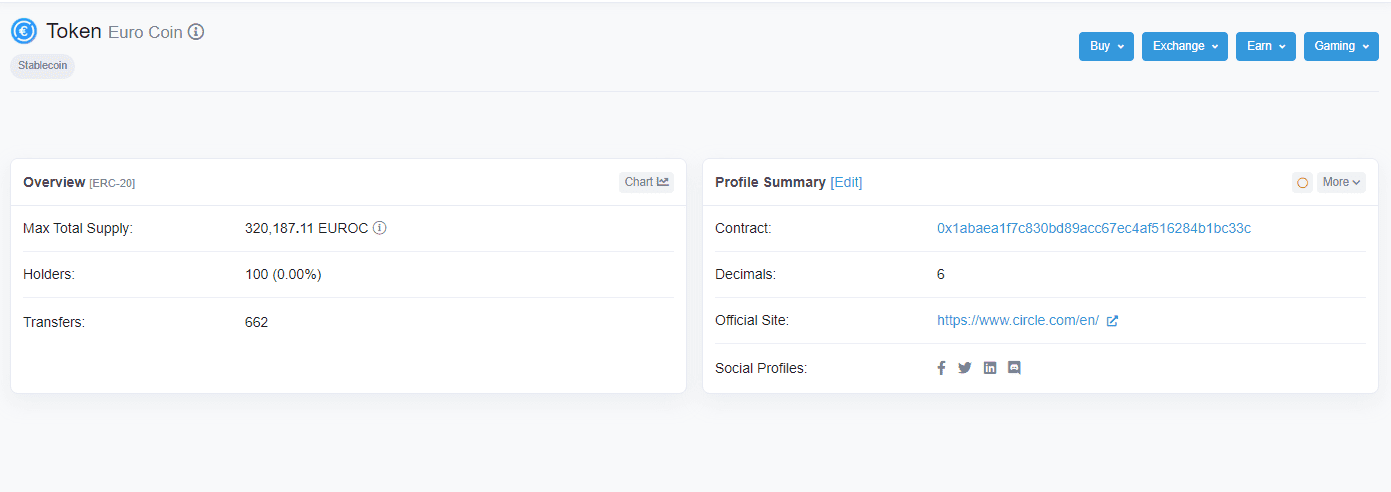Click the Transfers label
1391x492 pixels.
click(54, 322)
